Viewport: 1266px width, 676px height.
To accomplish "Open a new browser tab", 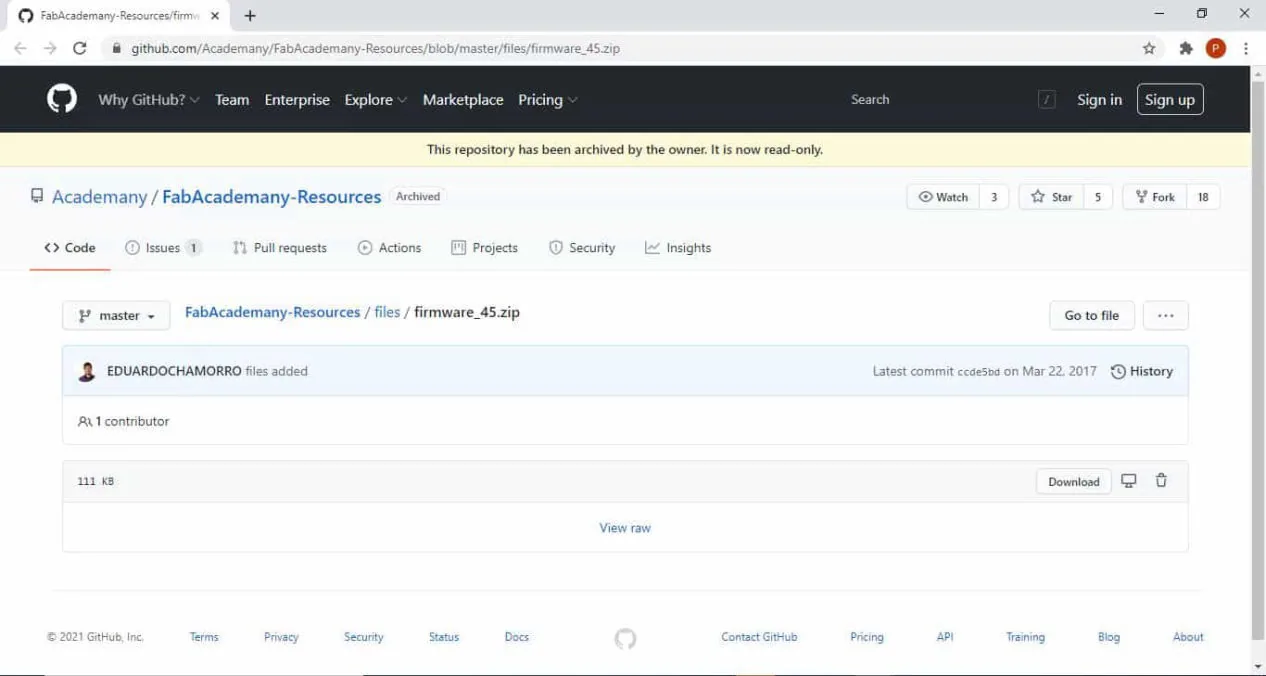I will (x=250, y=16).
